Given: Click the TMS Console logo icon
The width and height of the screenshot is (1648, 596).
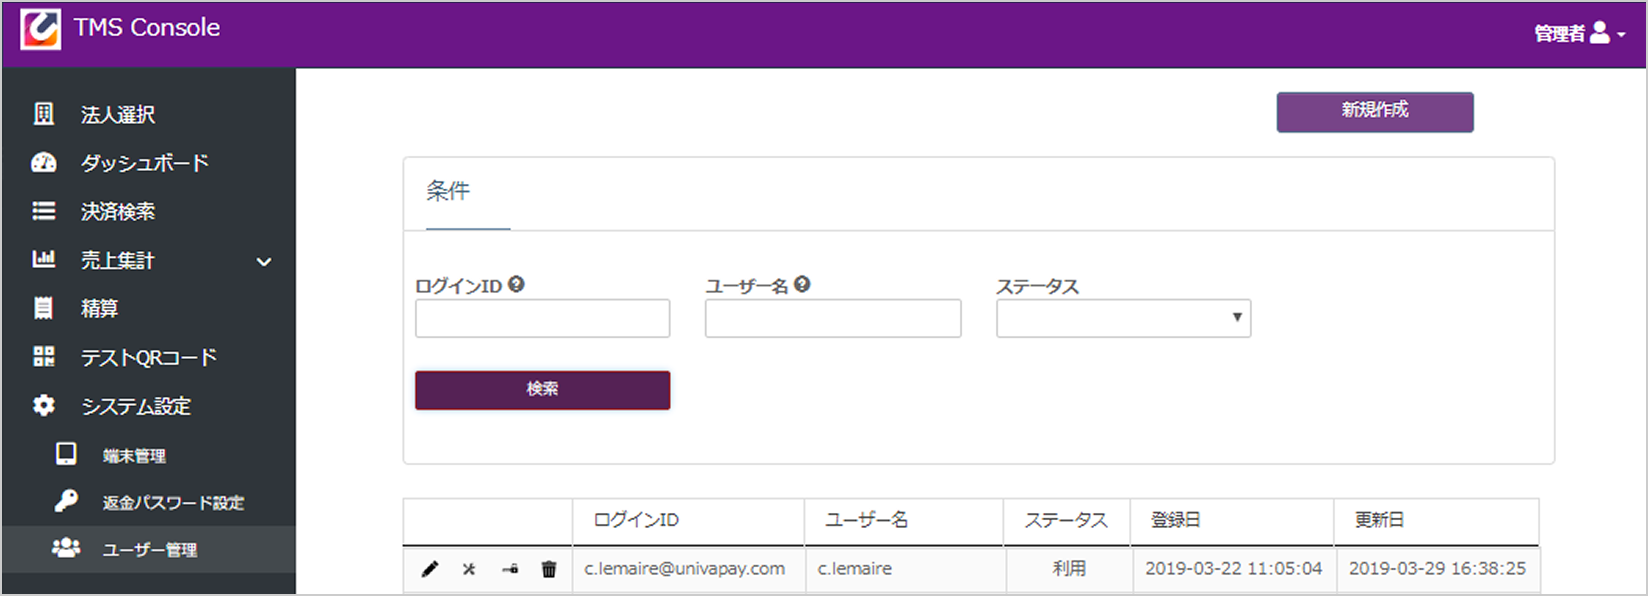Looking at the screenshot, I should [41, 29].
